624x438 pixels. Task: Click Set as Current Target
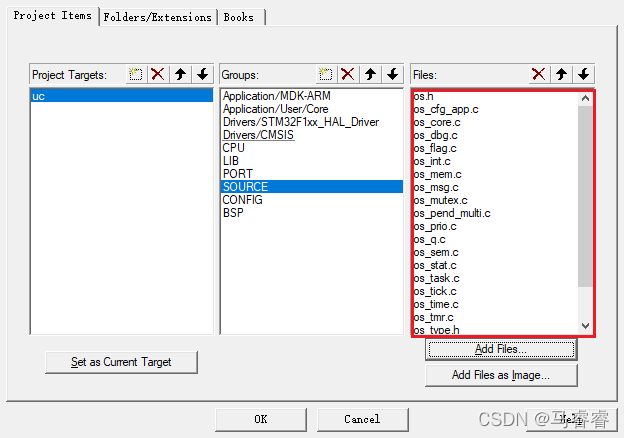coord(121,362)
